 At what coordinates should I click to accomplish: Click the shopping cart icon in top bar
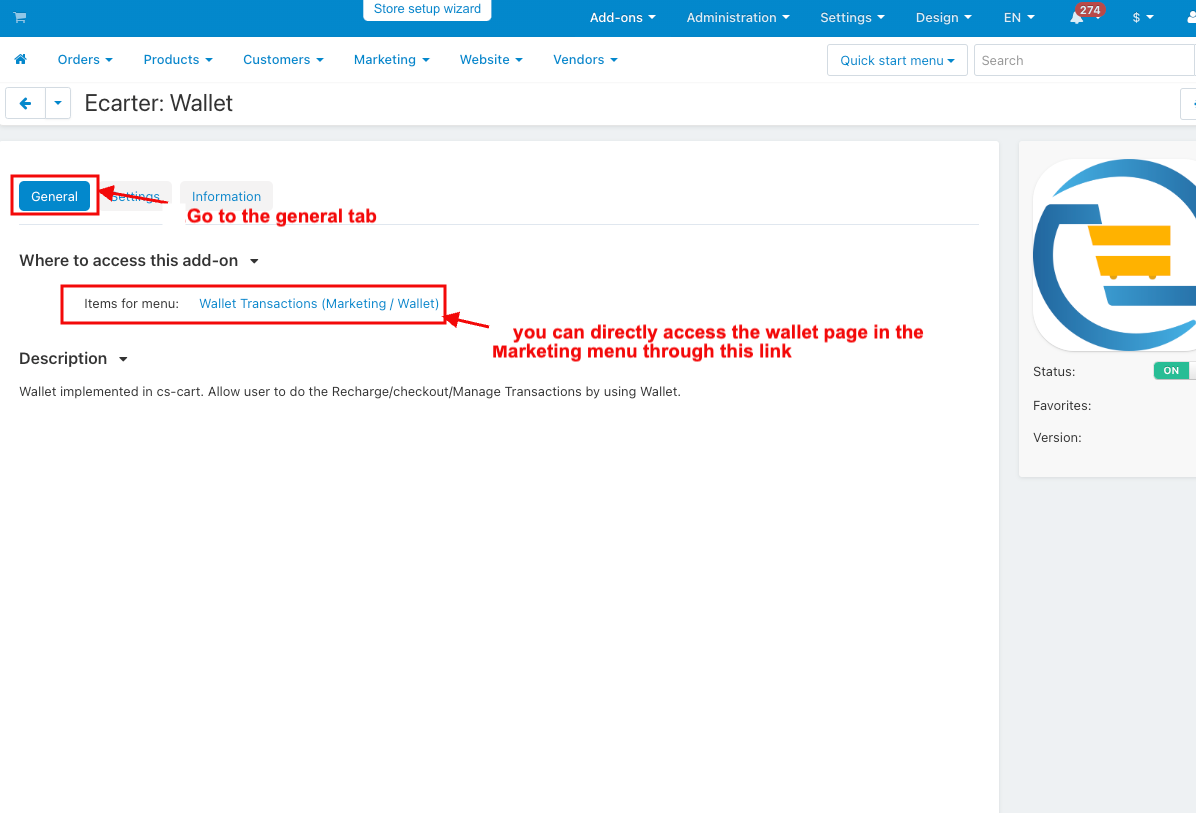point(20,18)
